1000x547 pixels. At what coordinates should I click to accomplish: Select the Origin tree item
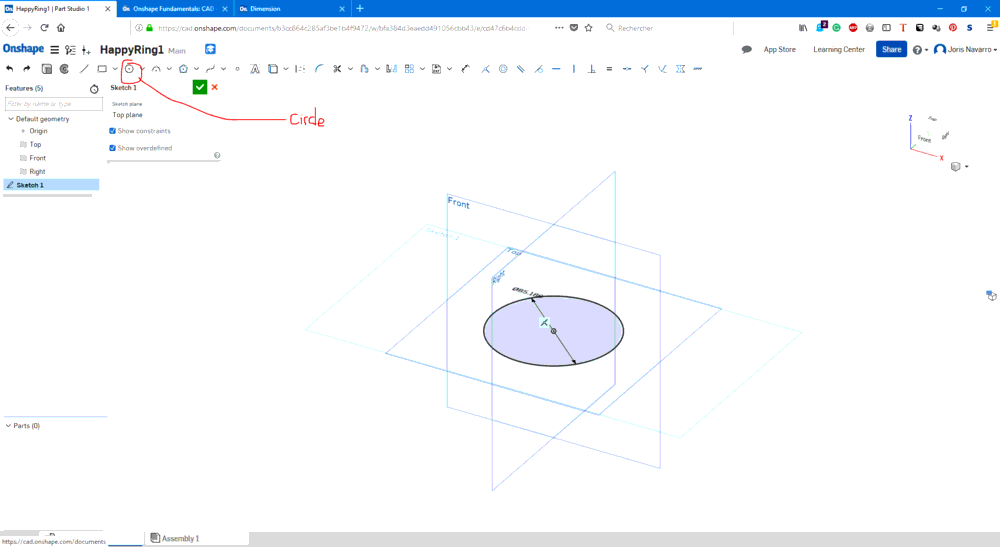point(38,131)
